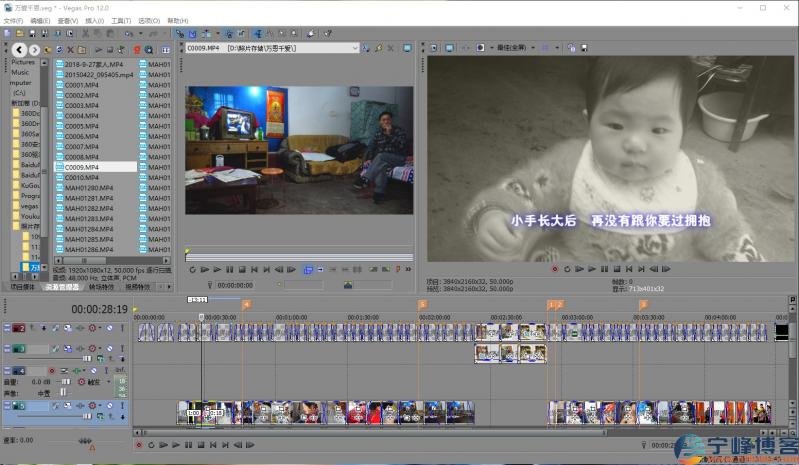Switch to the 转场特效 tab

coord(101,287)
